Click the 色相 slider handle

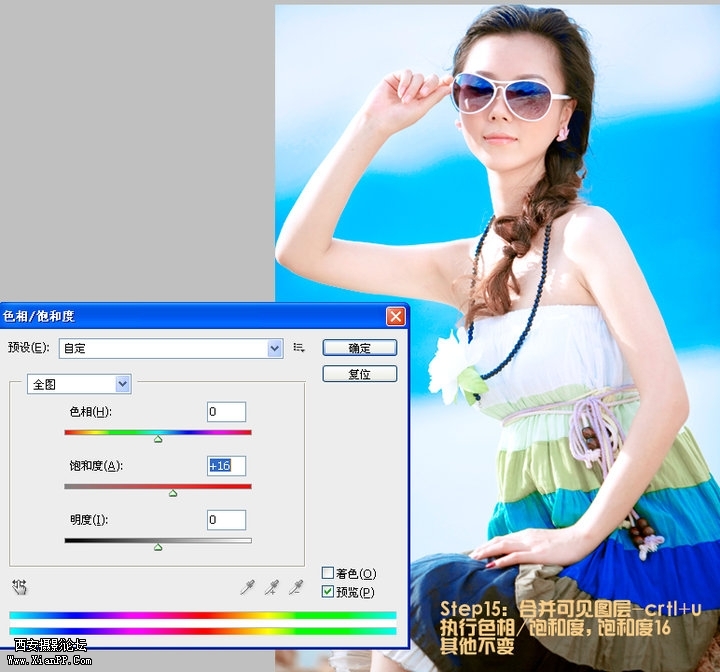(x=158, y=439)
